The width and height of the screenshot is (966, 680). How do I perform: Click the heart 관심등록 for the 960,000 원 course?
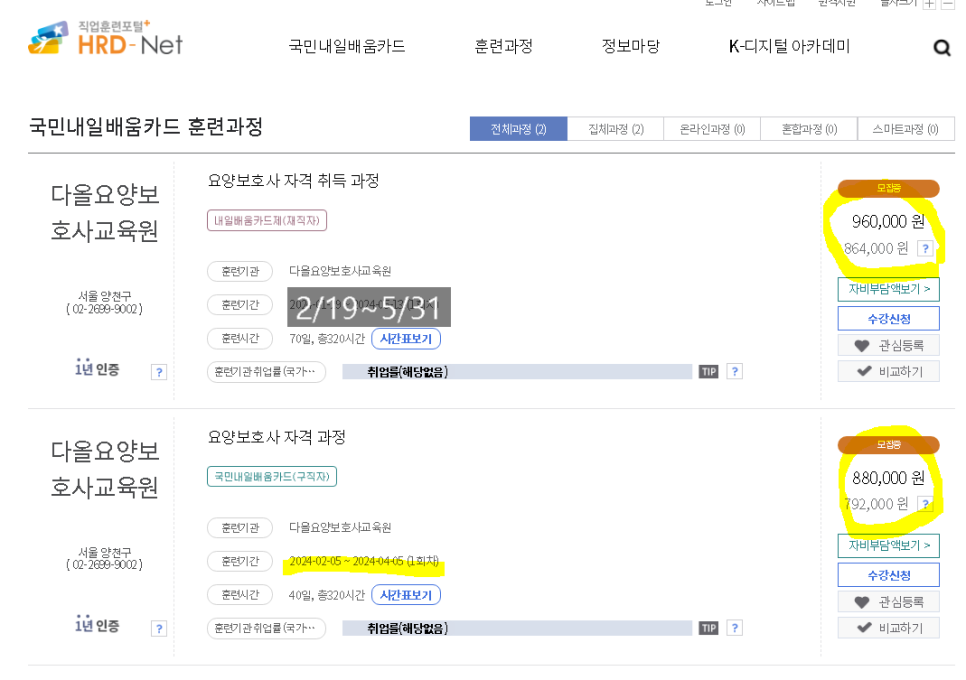[888, 346]
